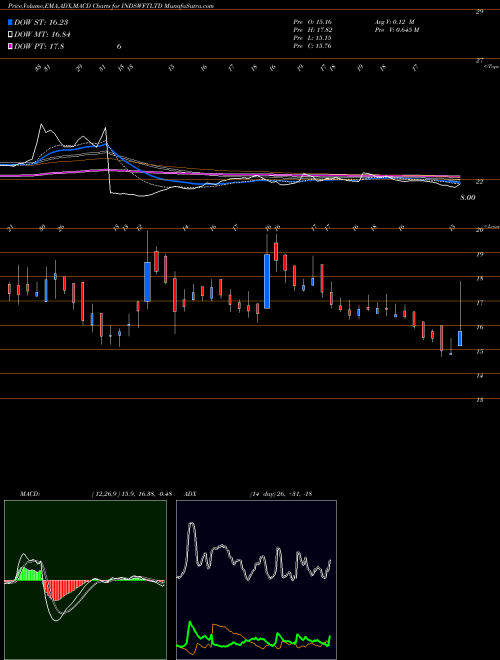Click the 'Pre O: 15.16' open value
The image size is (500, 660).
(x=313, y=22)
